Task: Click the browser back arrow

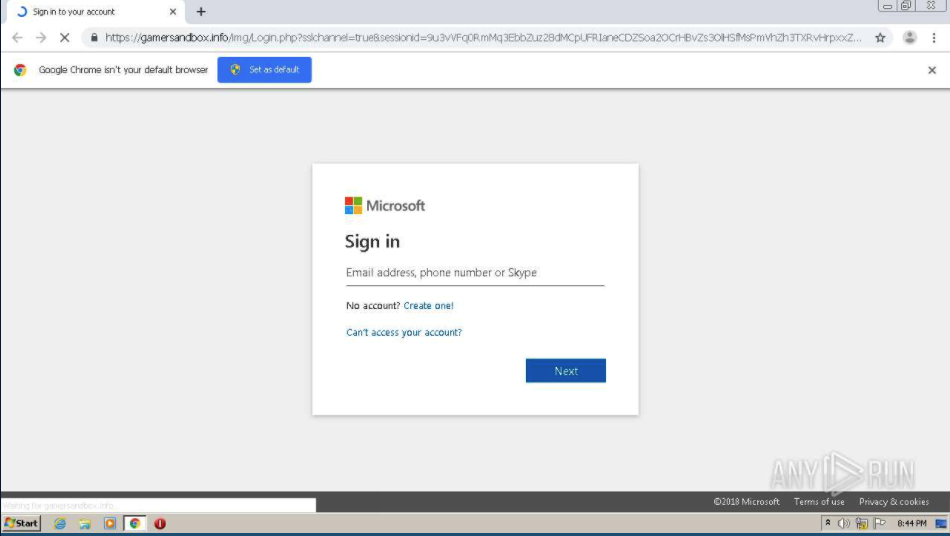Action: (x=17, y=38)
